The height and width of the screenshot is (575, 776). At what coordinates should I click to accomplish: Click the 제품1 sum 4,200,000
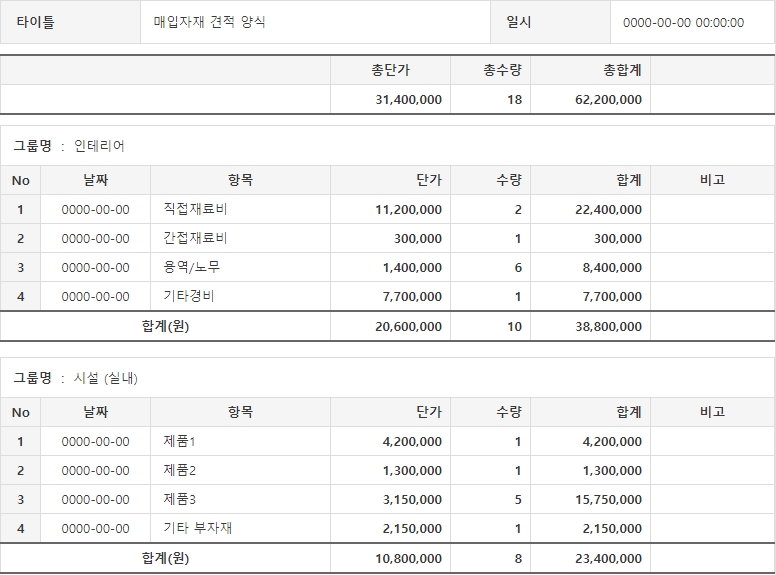[x=612, y=442]
